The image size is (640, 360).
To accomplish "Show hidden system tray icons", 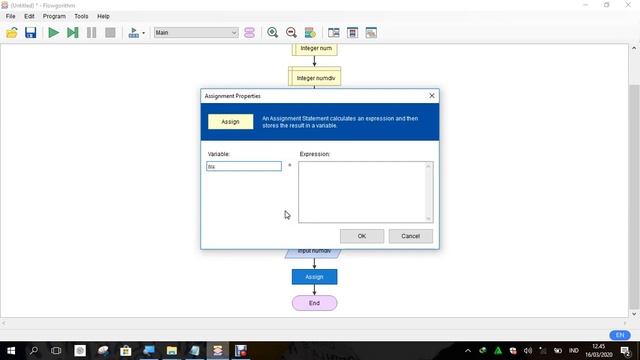I will pyautogui.click(x=468, y=351).
